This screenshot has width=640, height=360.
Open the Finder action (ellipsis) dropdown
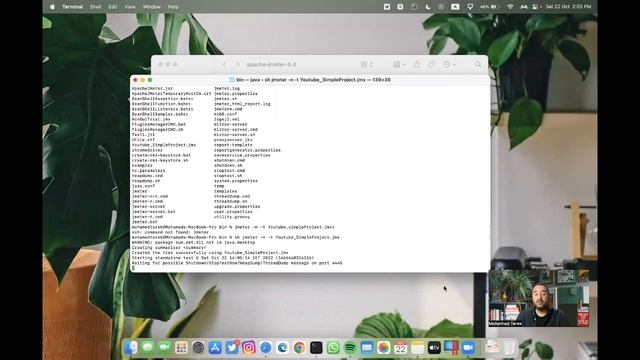[449, 64]
